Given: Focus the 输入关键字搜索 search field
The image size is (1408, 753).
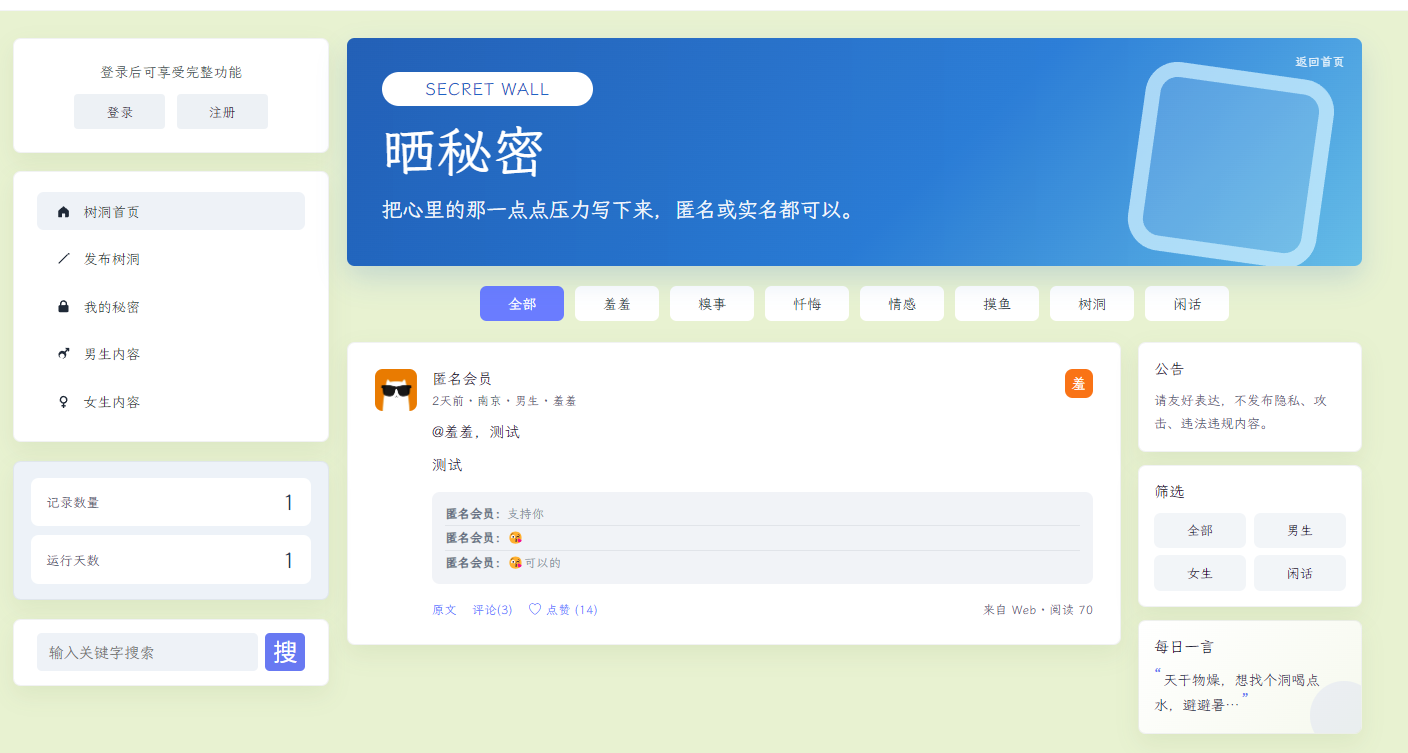Looking at the screenshot, I should click(147, 652).
